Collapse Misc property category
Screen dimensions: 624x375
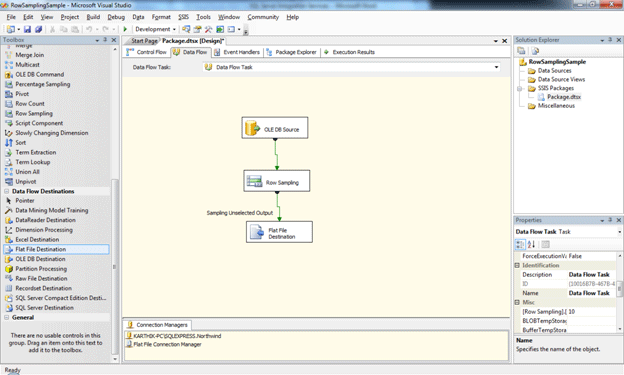click(517, 302)
